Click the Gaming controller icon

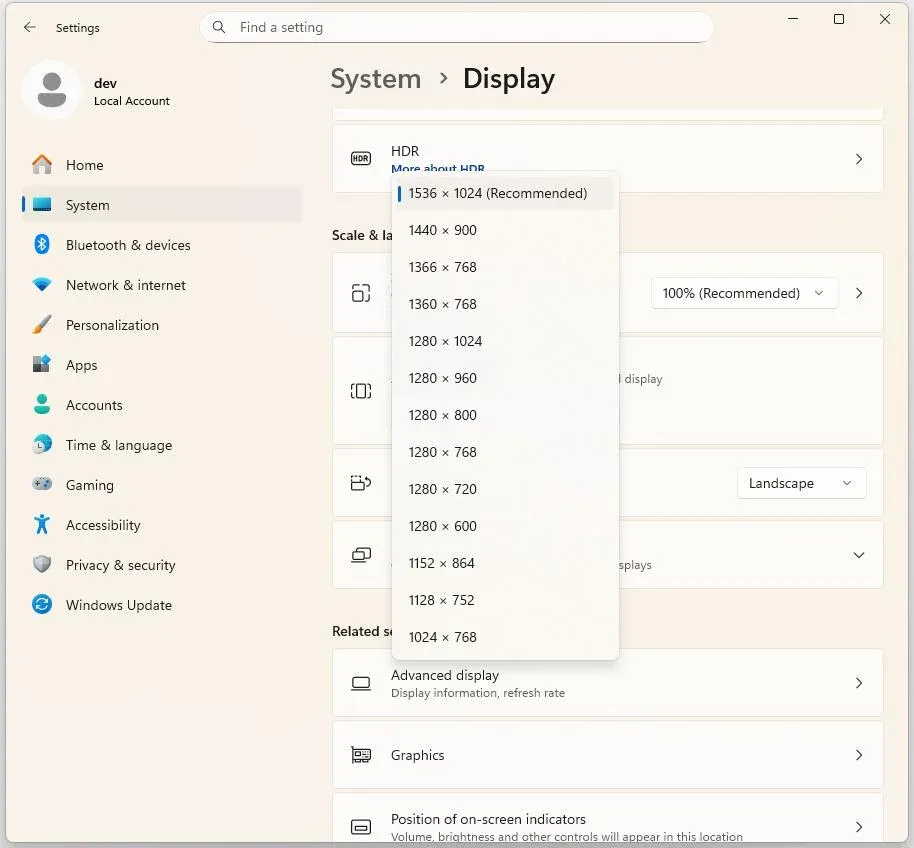tap(42, 484)
